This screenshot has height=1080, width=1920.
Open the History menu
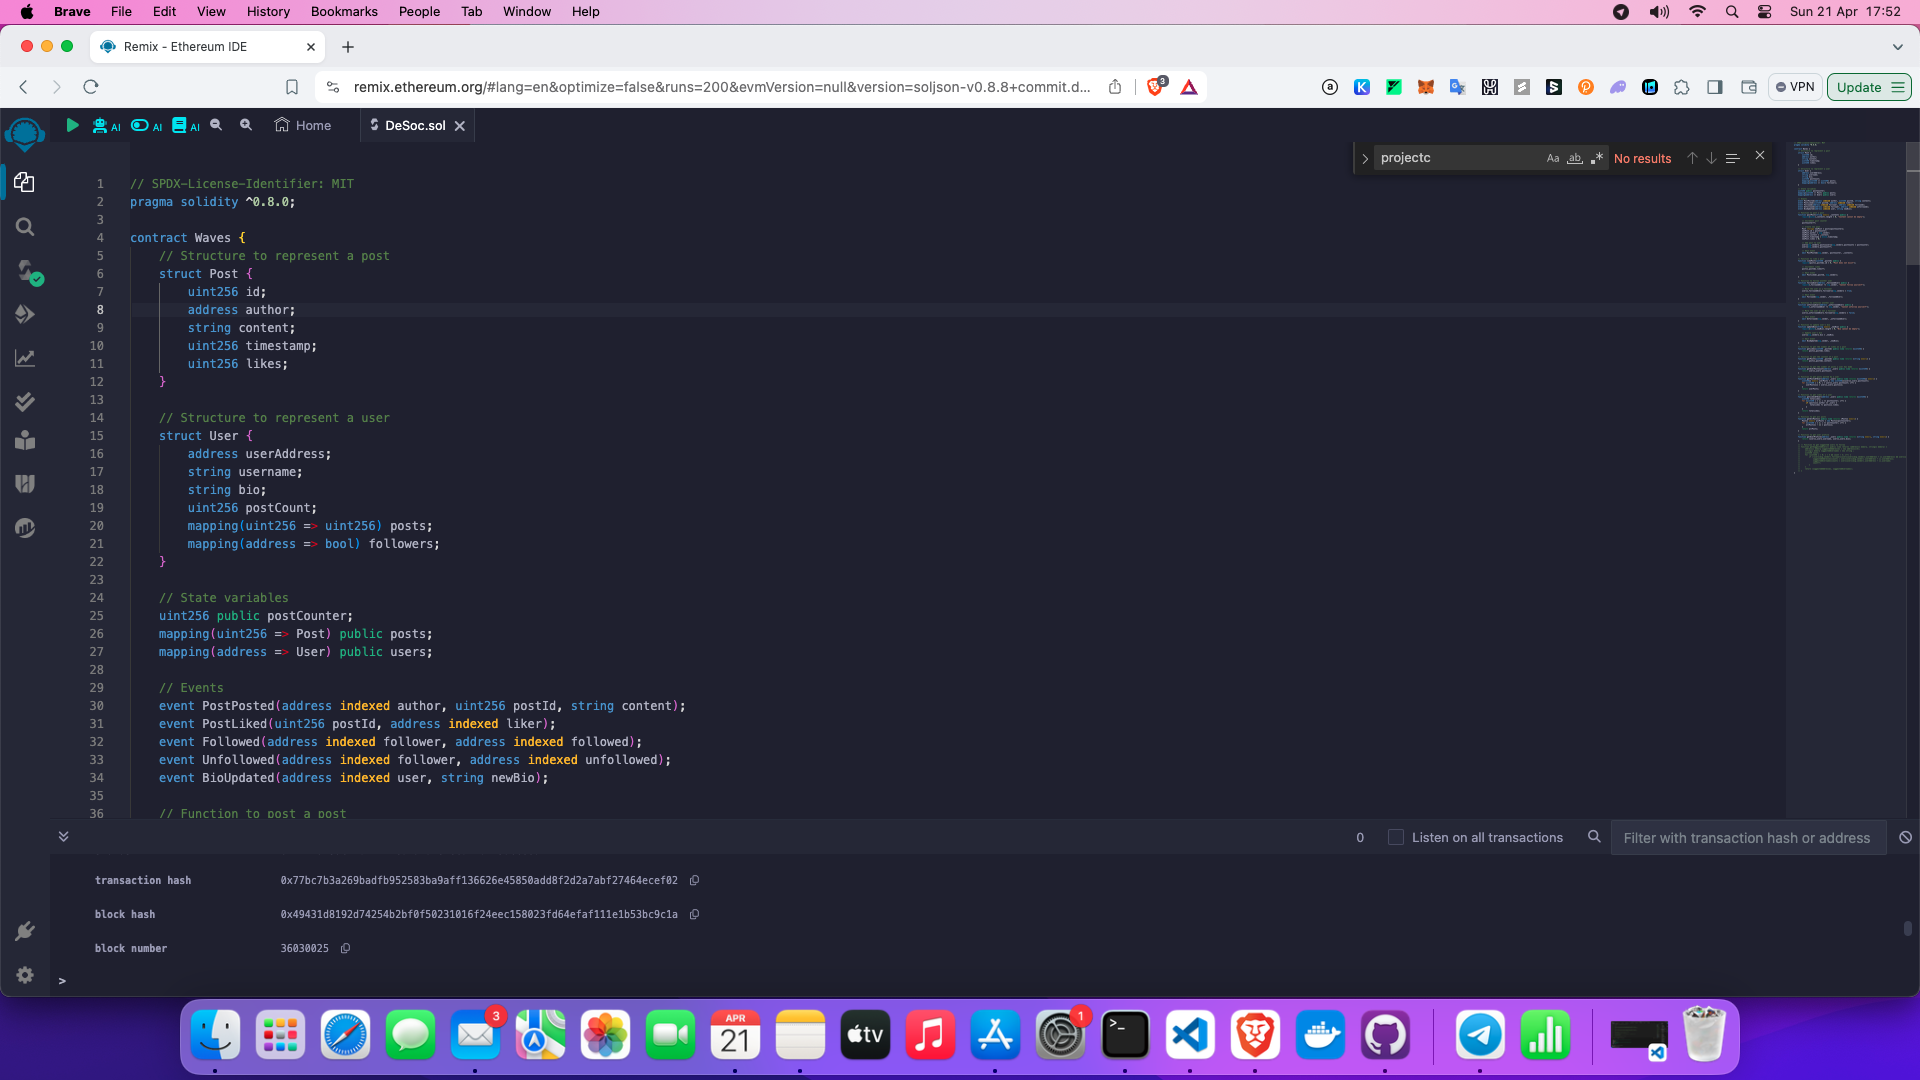coord(268,12)
